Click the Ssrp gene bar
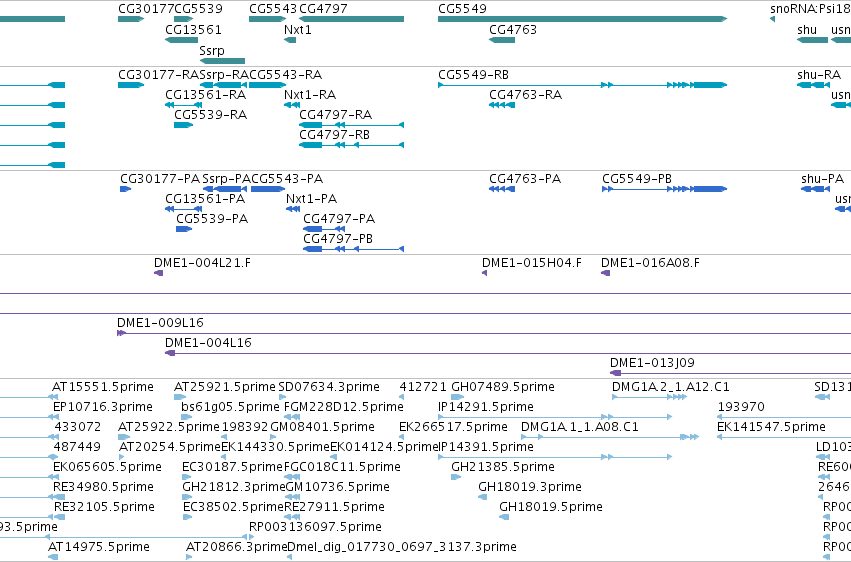 (x=223, y=61)
